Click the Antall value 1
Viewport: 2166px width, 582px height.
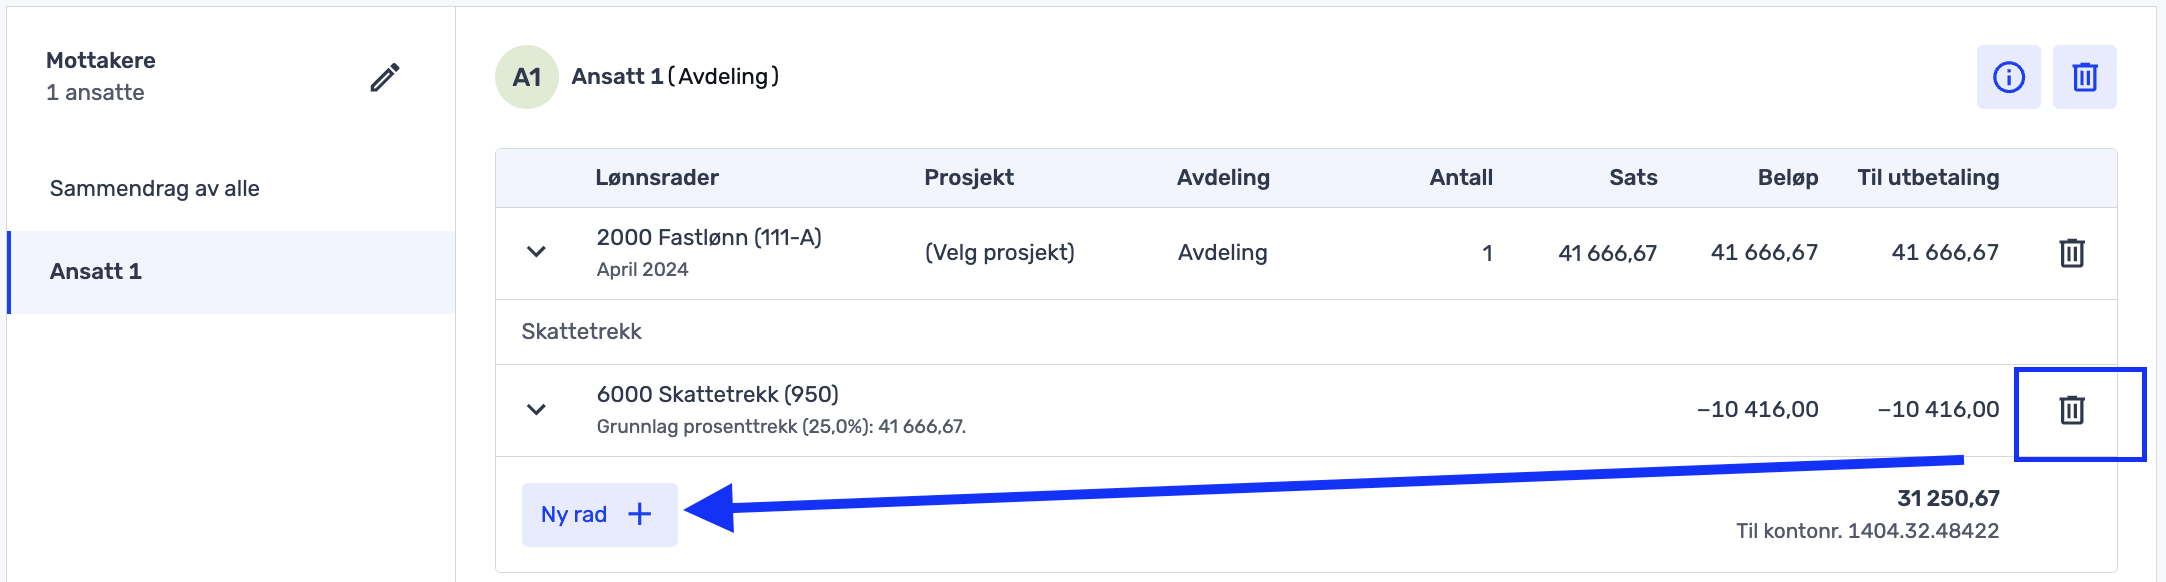coord(1487,253)
